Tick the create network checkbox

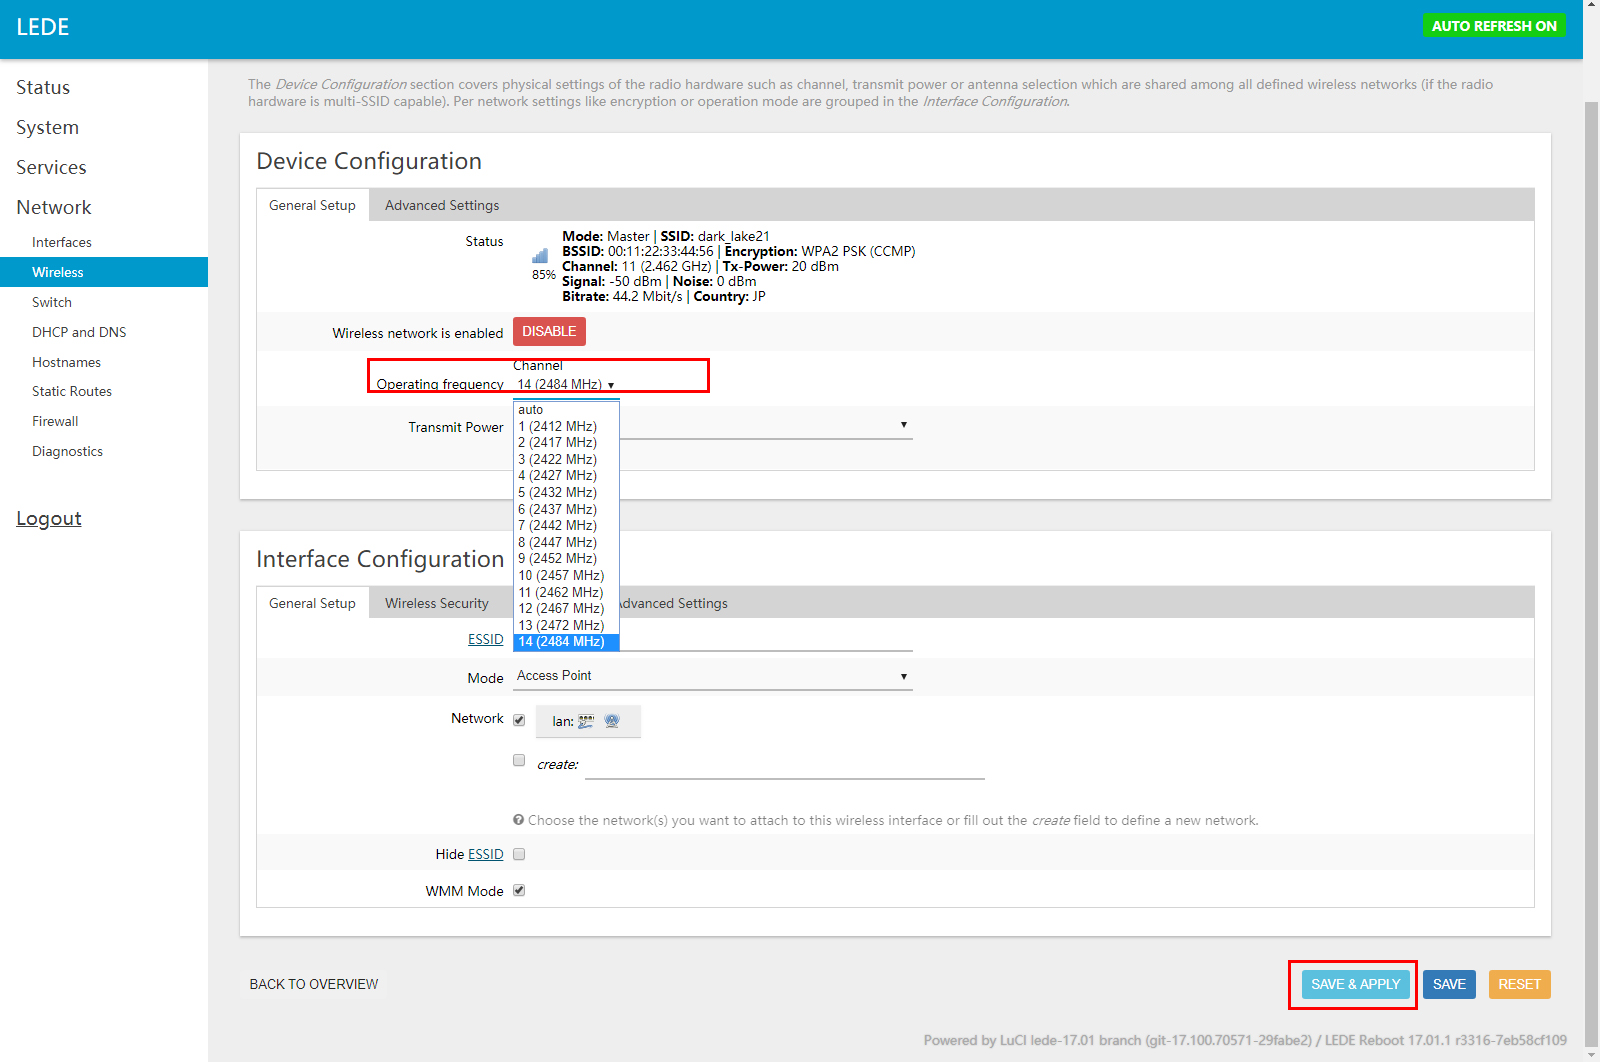click(519, 760)
